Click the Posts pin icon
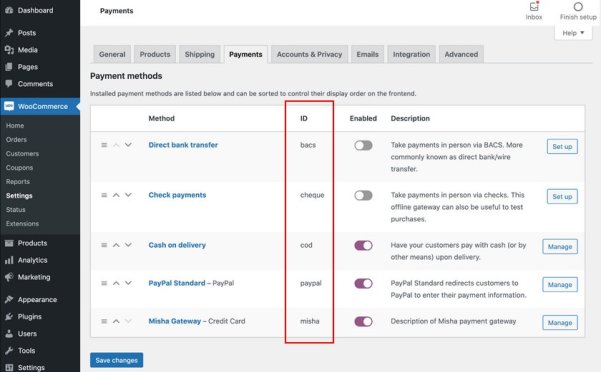601x372 pixels. [9, 33]
